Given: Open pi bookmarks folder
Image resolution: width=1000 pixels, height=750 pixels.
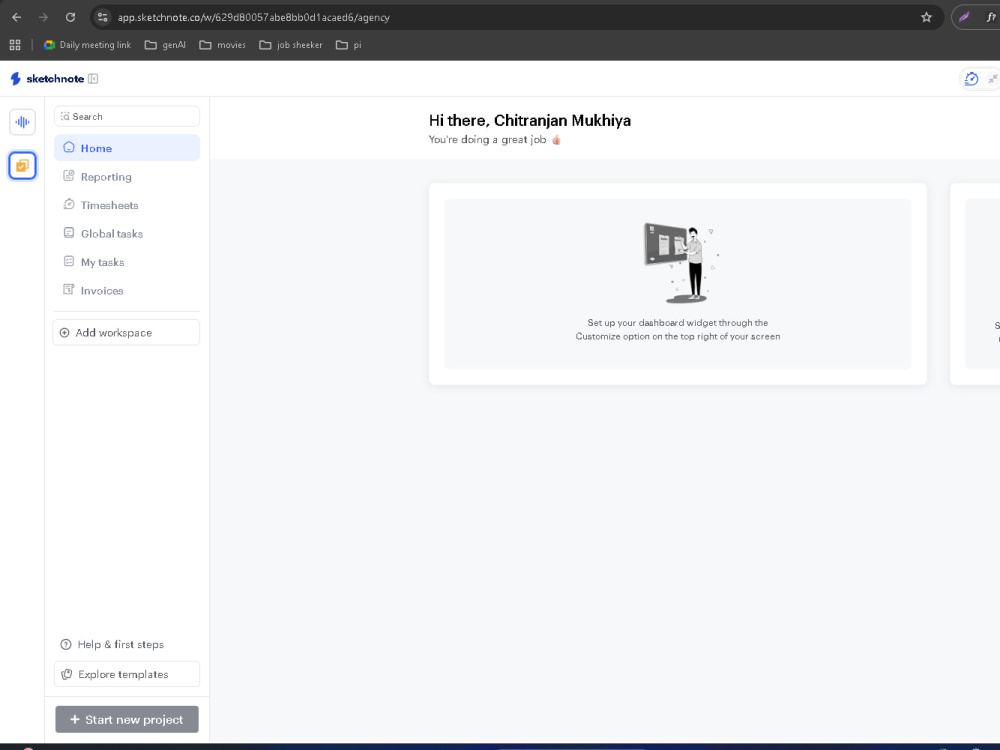Looking at the screenshot, I should (x=349, y=45).
